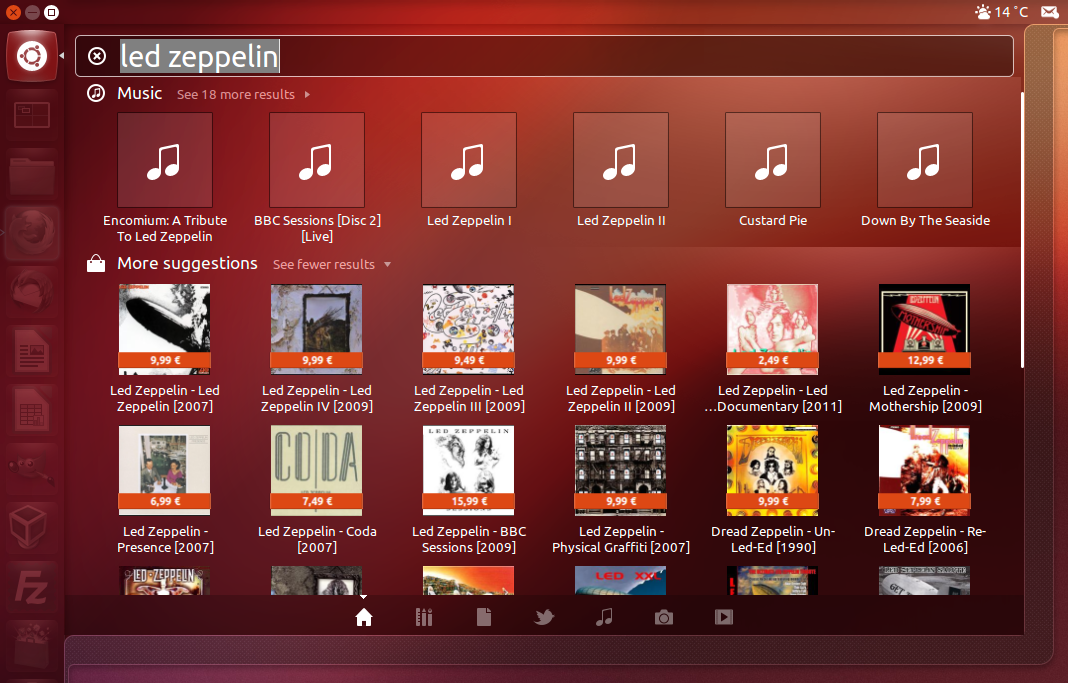Click the Dash results vertical scrollbar
This screenshot has width=1068, height=683.
[x=1022, y=230]
